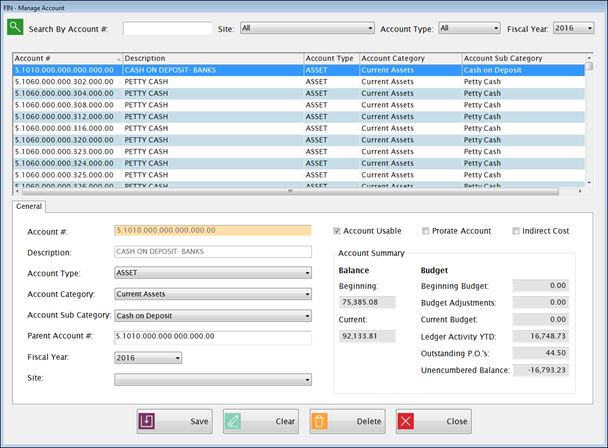Click the scroll right arrow of account list
Viewport: 608px width, 448px height.
click(x=580, y=191)
